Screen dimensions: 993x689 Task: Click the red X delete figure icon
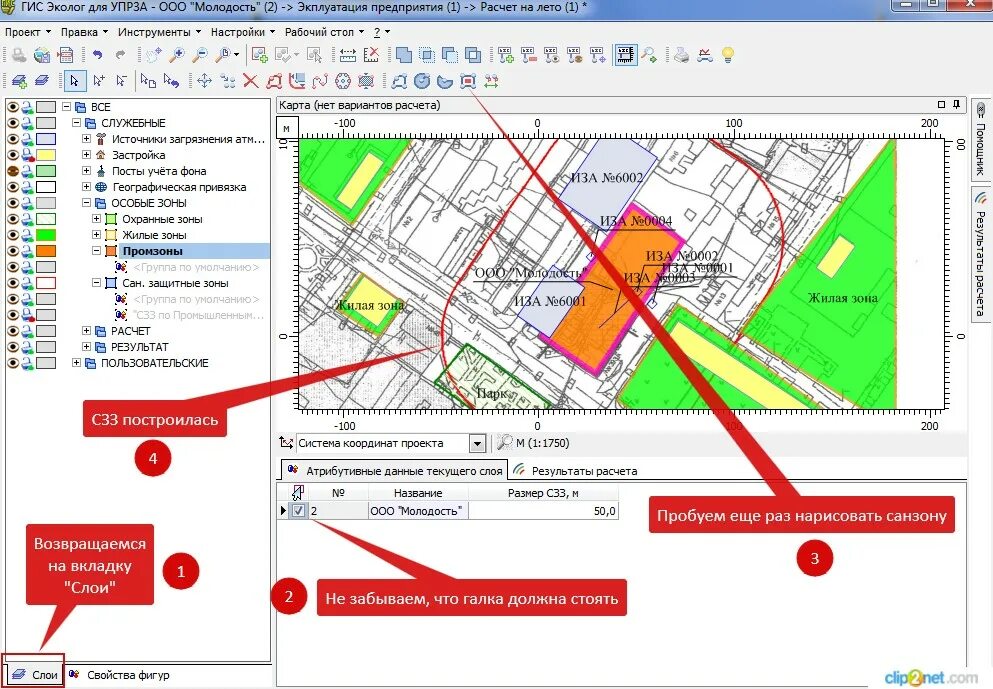click(251, 81)
